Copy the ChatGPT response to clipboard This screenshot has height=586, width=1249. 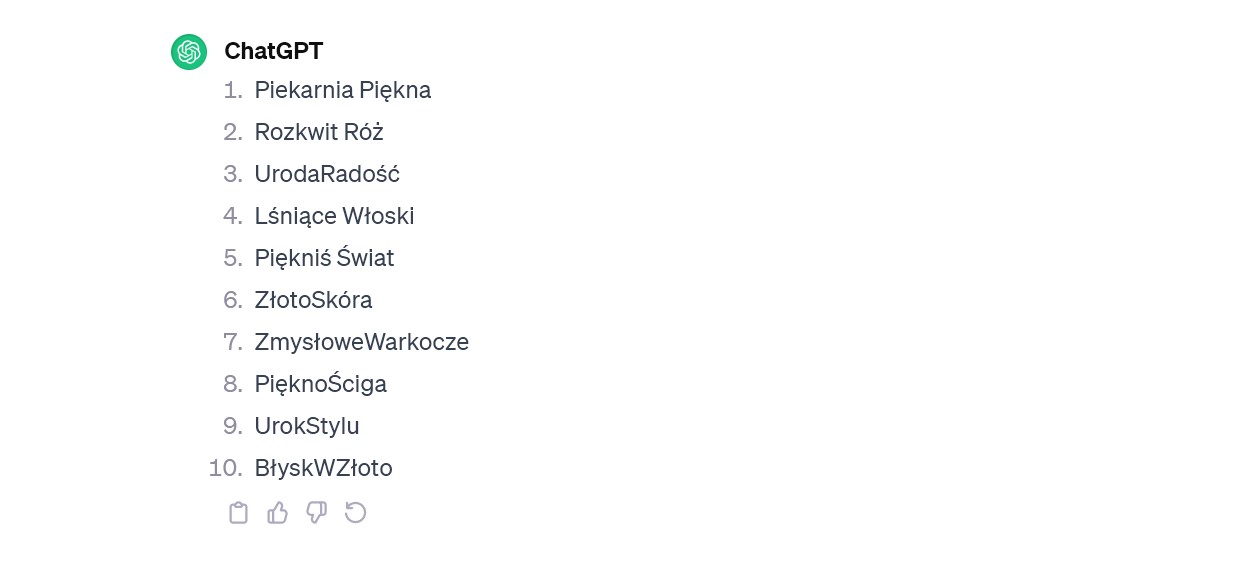point(238,513)
